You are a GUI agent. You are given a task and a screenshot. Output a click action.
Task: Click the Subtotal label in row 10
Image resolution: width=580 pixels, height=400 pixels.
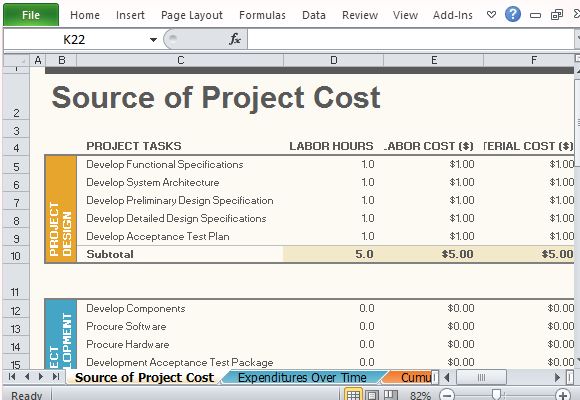[x=110, y=254]
